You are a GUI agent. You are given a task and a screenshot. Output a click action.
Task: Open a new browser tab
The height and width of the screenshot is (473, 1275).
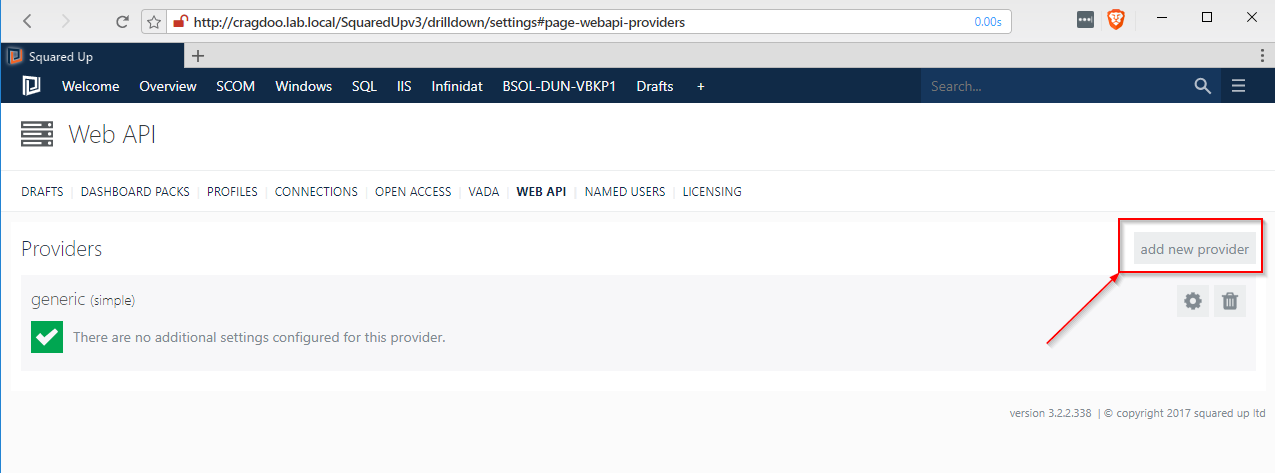coord(198,56)
